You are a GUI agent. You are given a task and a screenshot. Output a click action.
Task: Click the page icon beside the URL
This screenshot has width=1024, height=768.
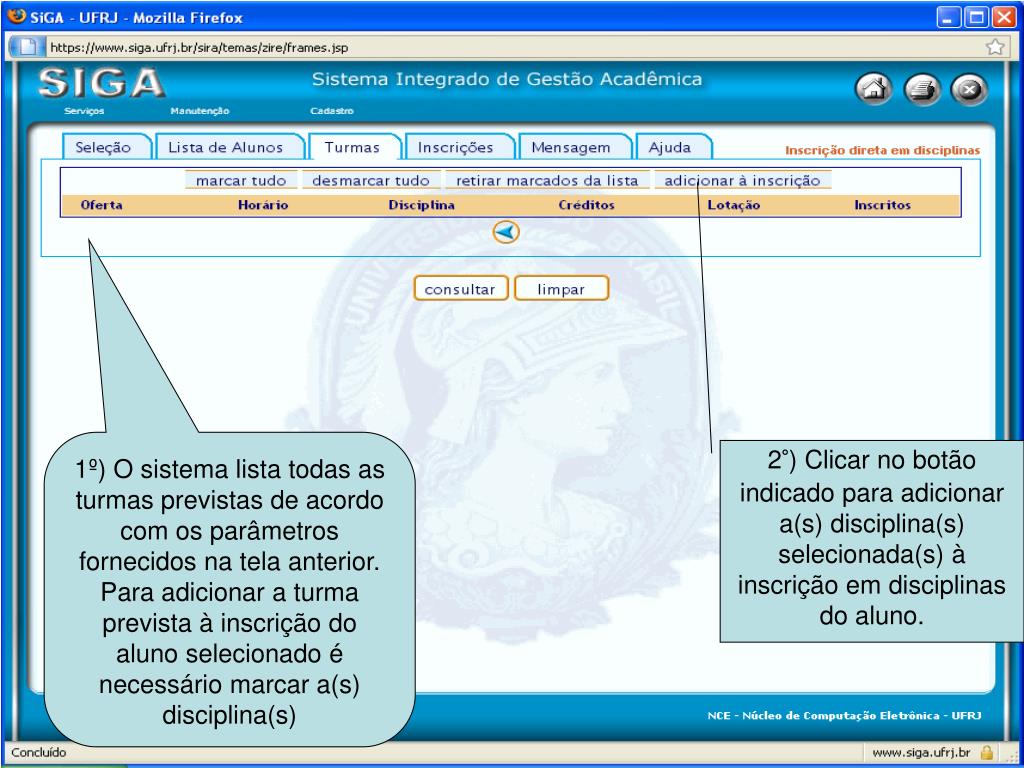pyautogui.click(x=28, y=47)
